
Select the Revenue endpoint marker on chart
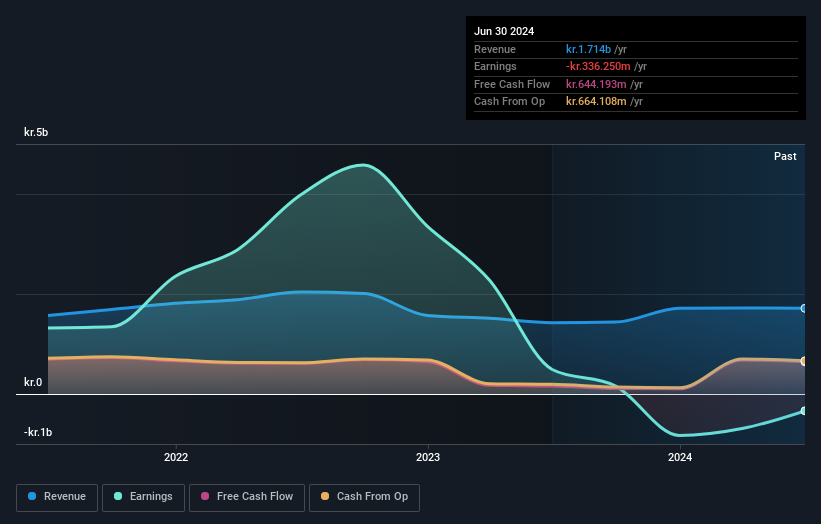(x=804, y=308)
